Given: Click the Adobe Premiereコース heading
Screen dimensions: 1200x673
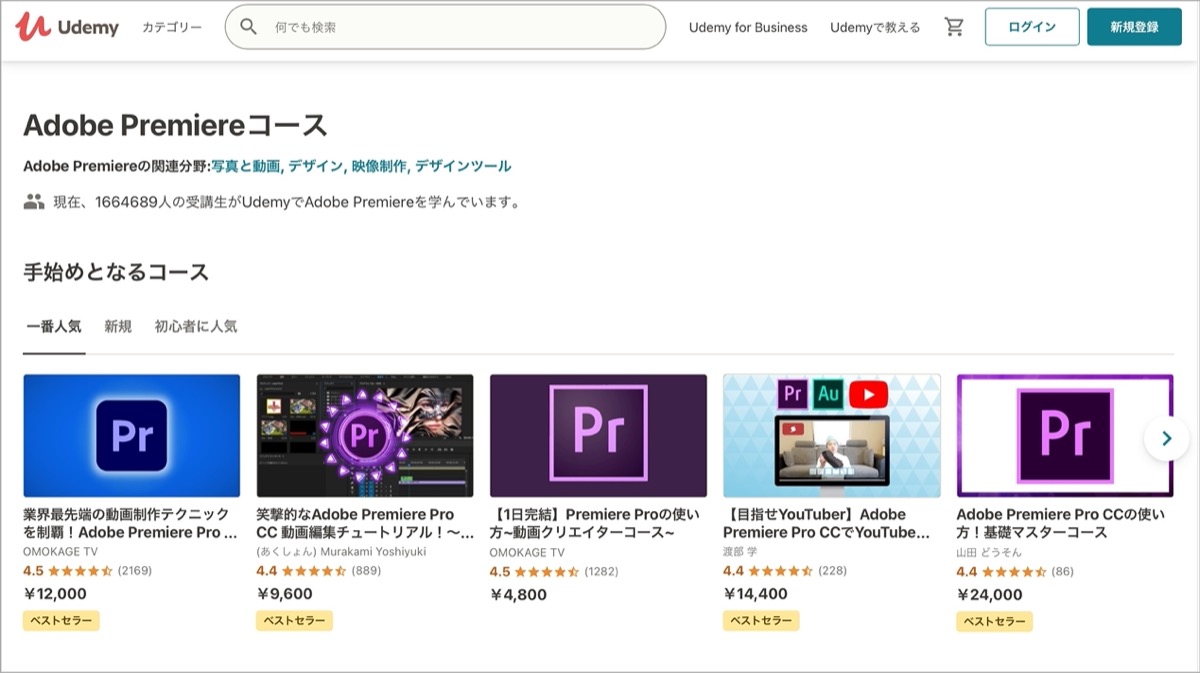Looking at the screenshot, I should point(175,125).
